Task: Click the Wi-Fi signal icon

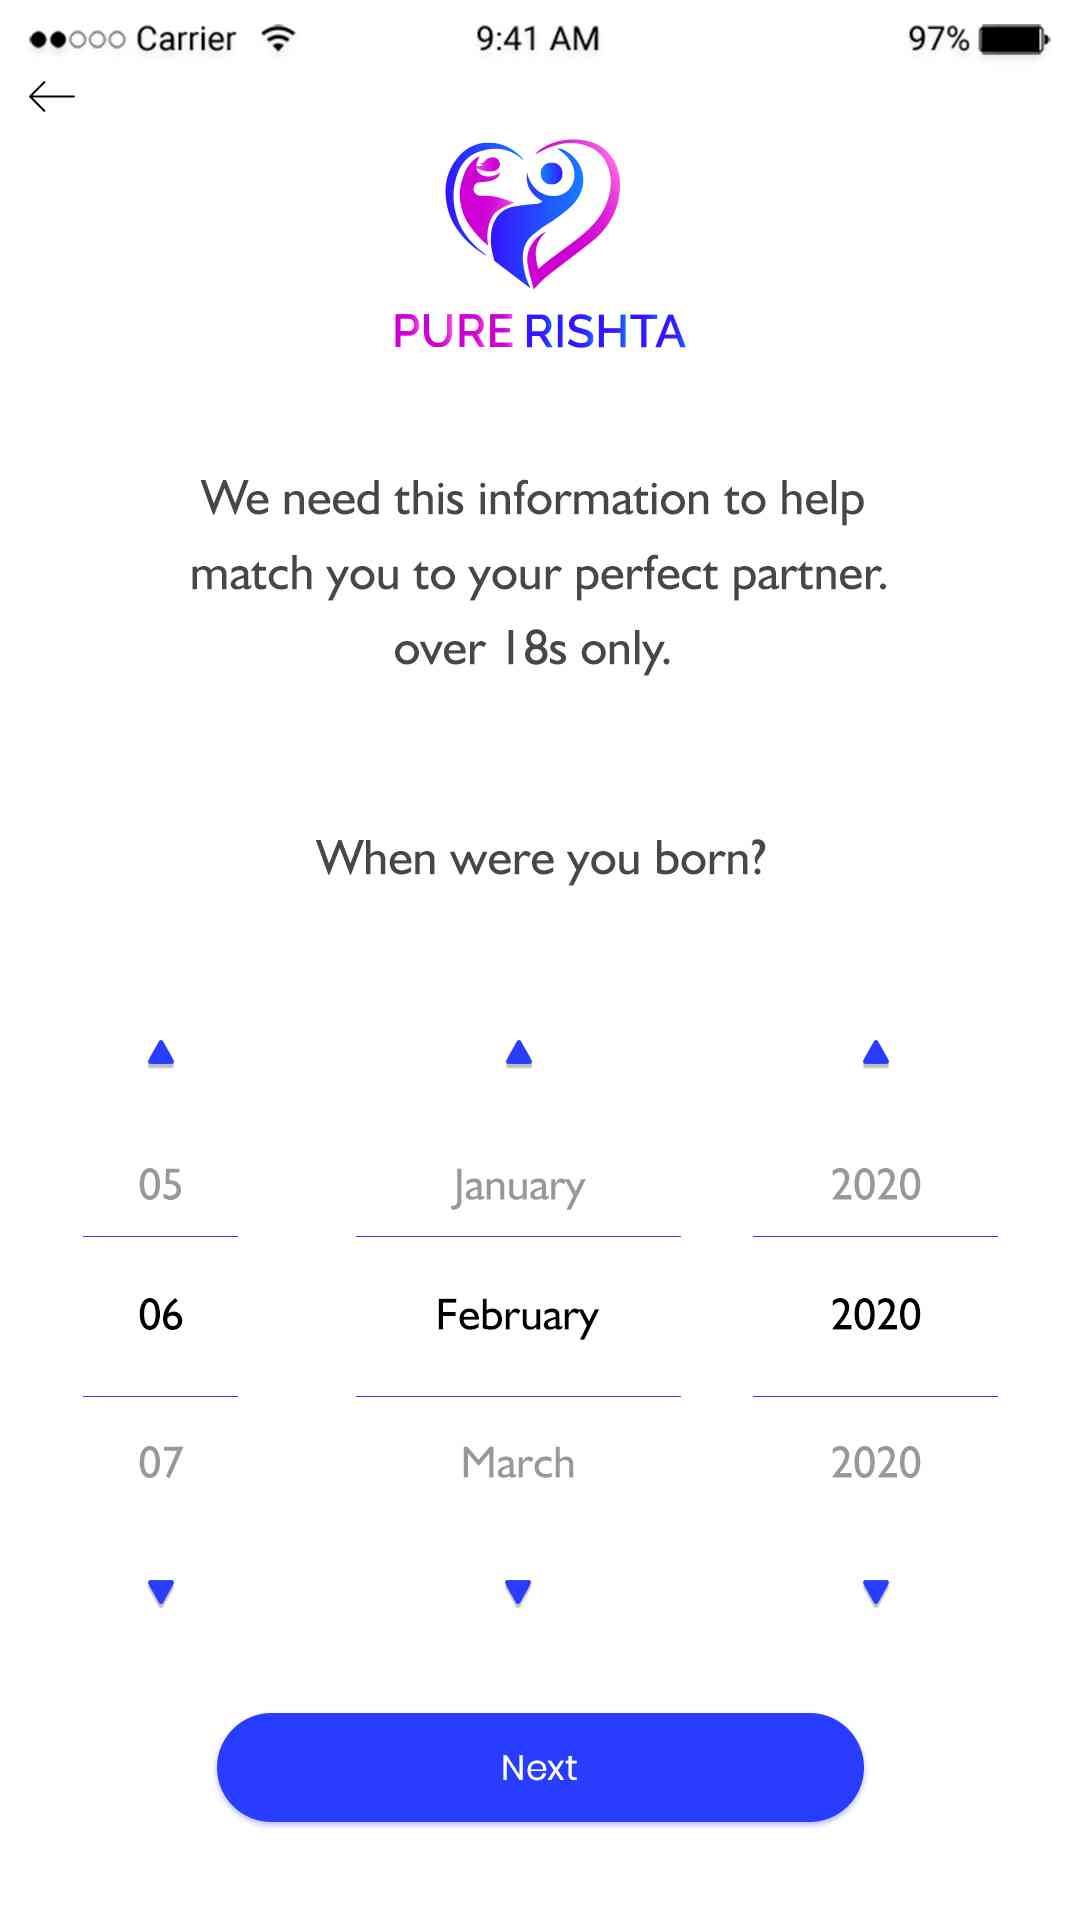Action: (x=277, y=36)
